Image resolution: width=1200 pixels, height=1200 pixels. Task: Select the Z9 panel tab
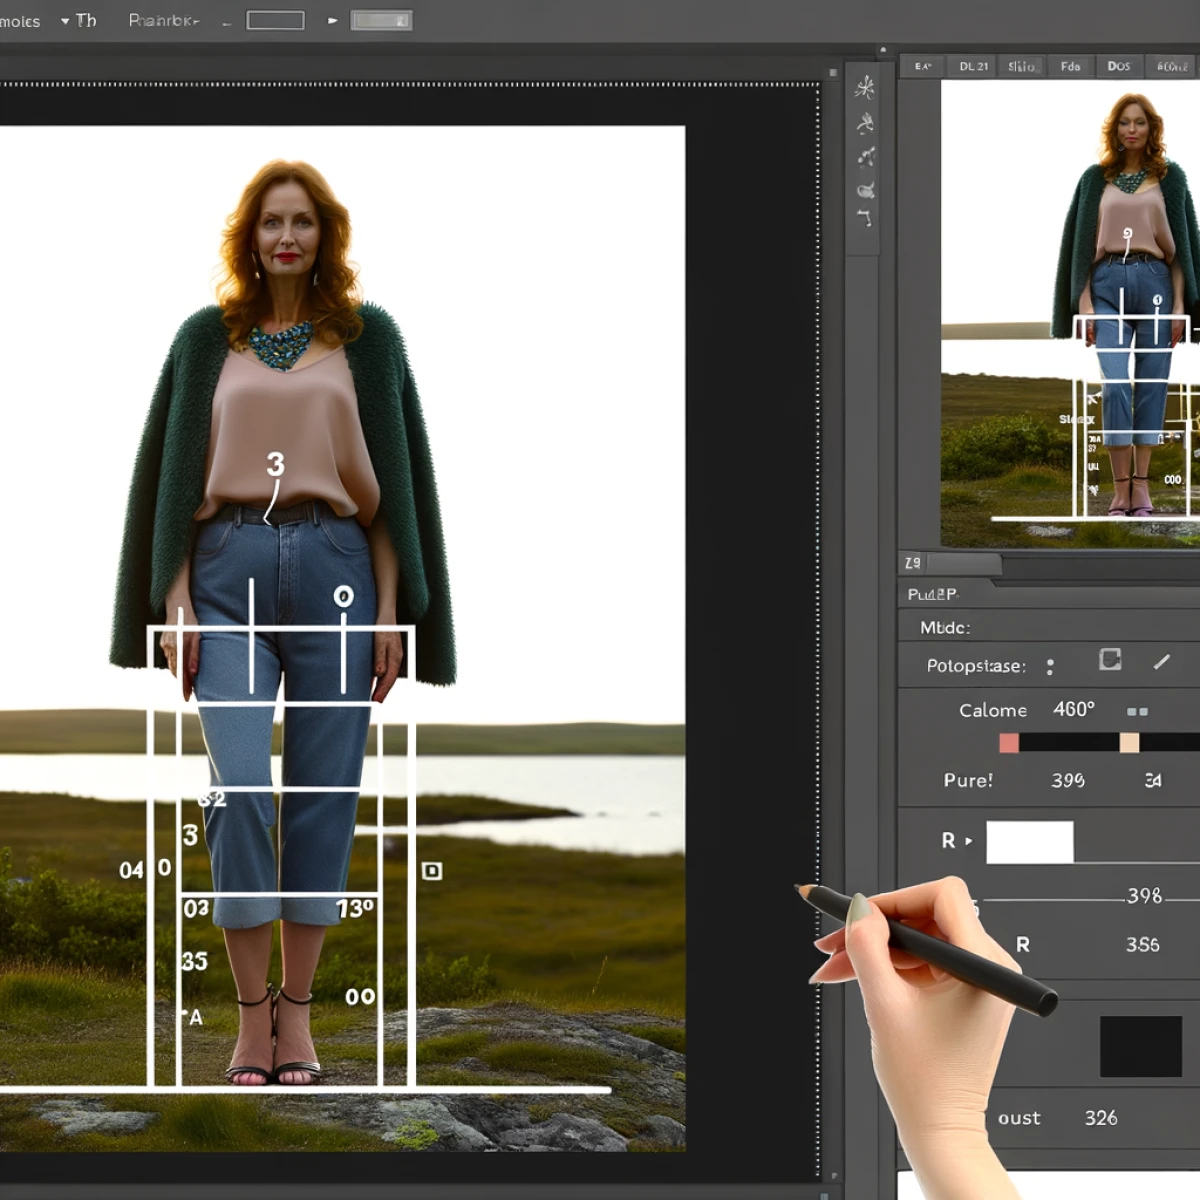(913, 563)
